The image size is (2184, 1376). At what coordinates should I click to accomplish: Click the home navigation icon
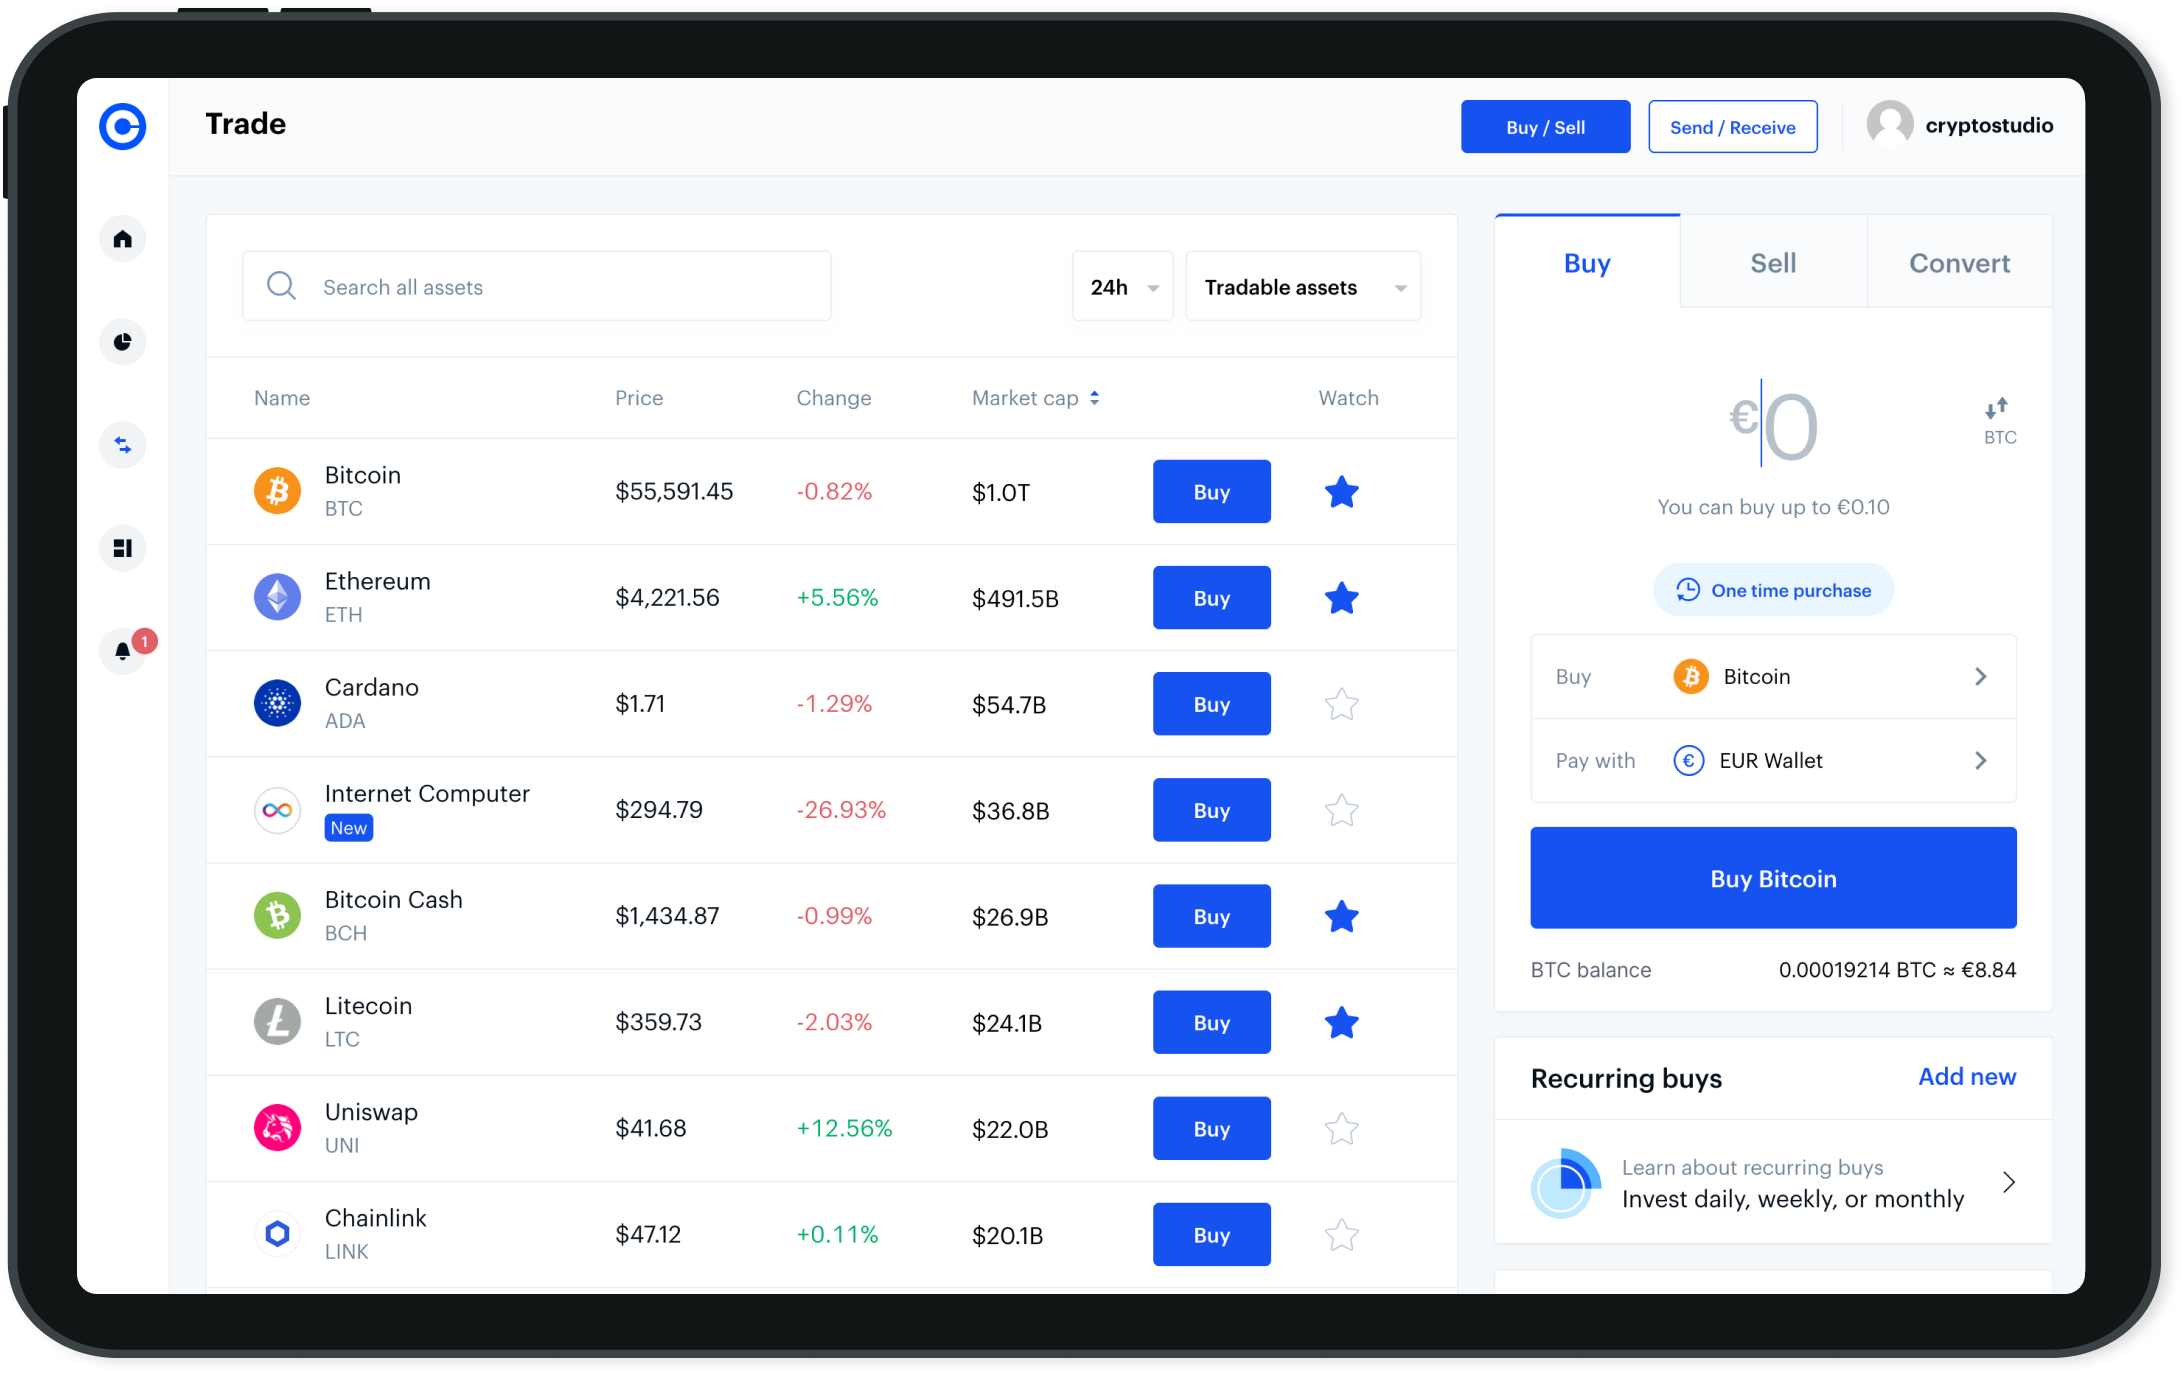(127, 238)
